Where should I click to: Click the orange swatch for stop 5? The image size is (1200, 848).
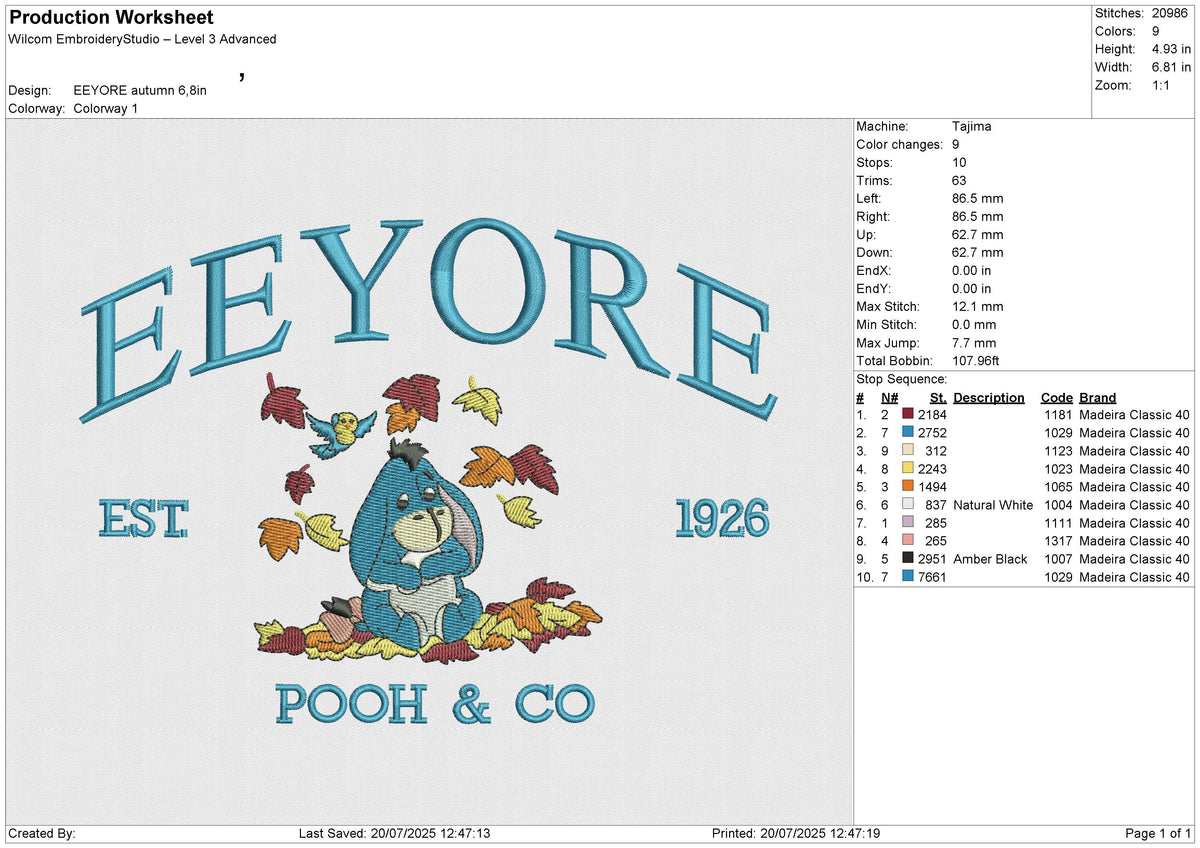click(x=908, y=487)
